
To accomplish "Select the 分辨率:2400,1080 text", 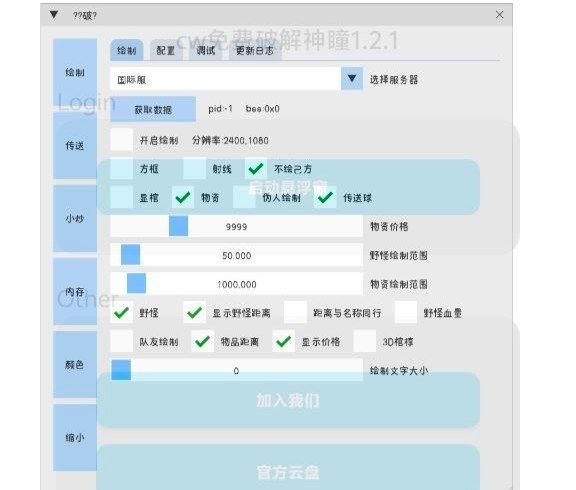I will (x=230, y=140).
